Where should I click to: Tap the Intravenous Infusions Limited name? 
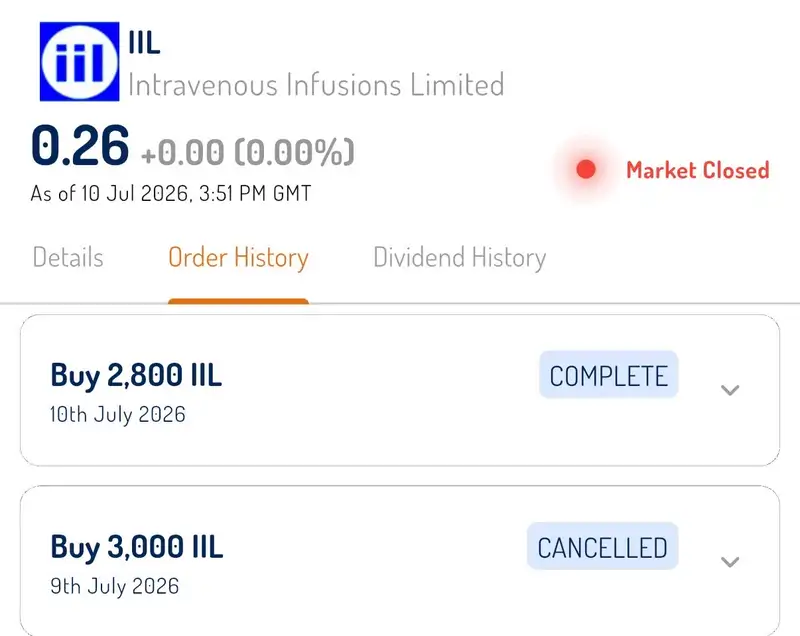click(316, 84)
